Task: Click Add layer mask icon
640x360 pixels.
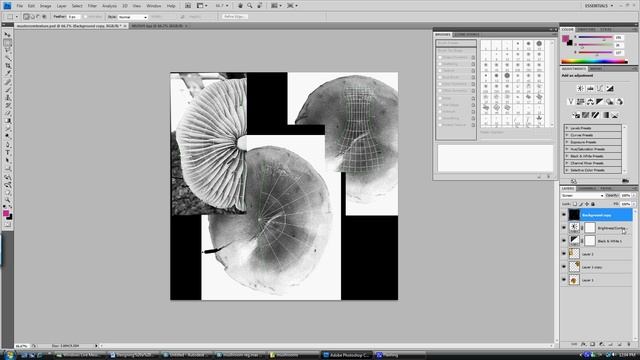Action: point(592,344)
